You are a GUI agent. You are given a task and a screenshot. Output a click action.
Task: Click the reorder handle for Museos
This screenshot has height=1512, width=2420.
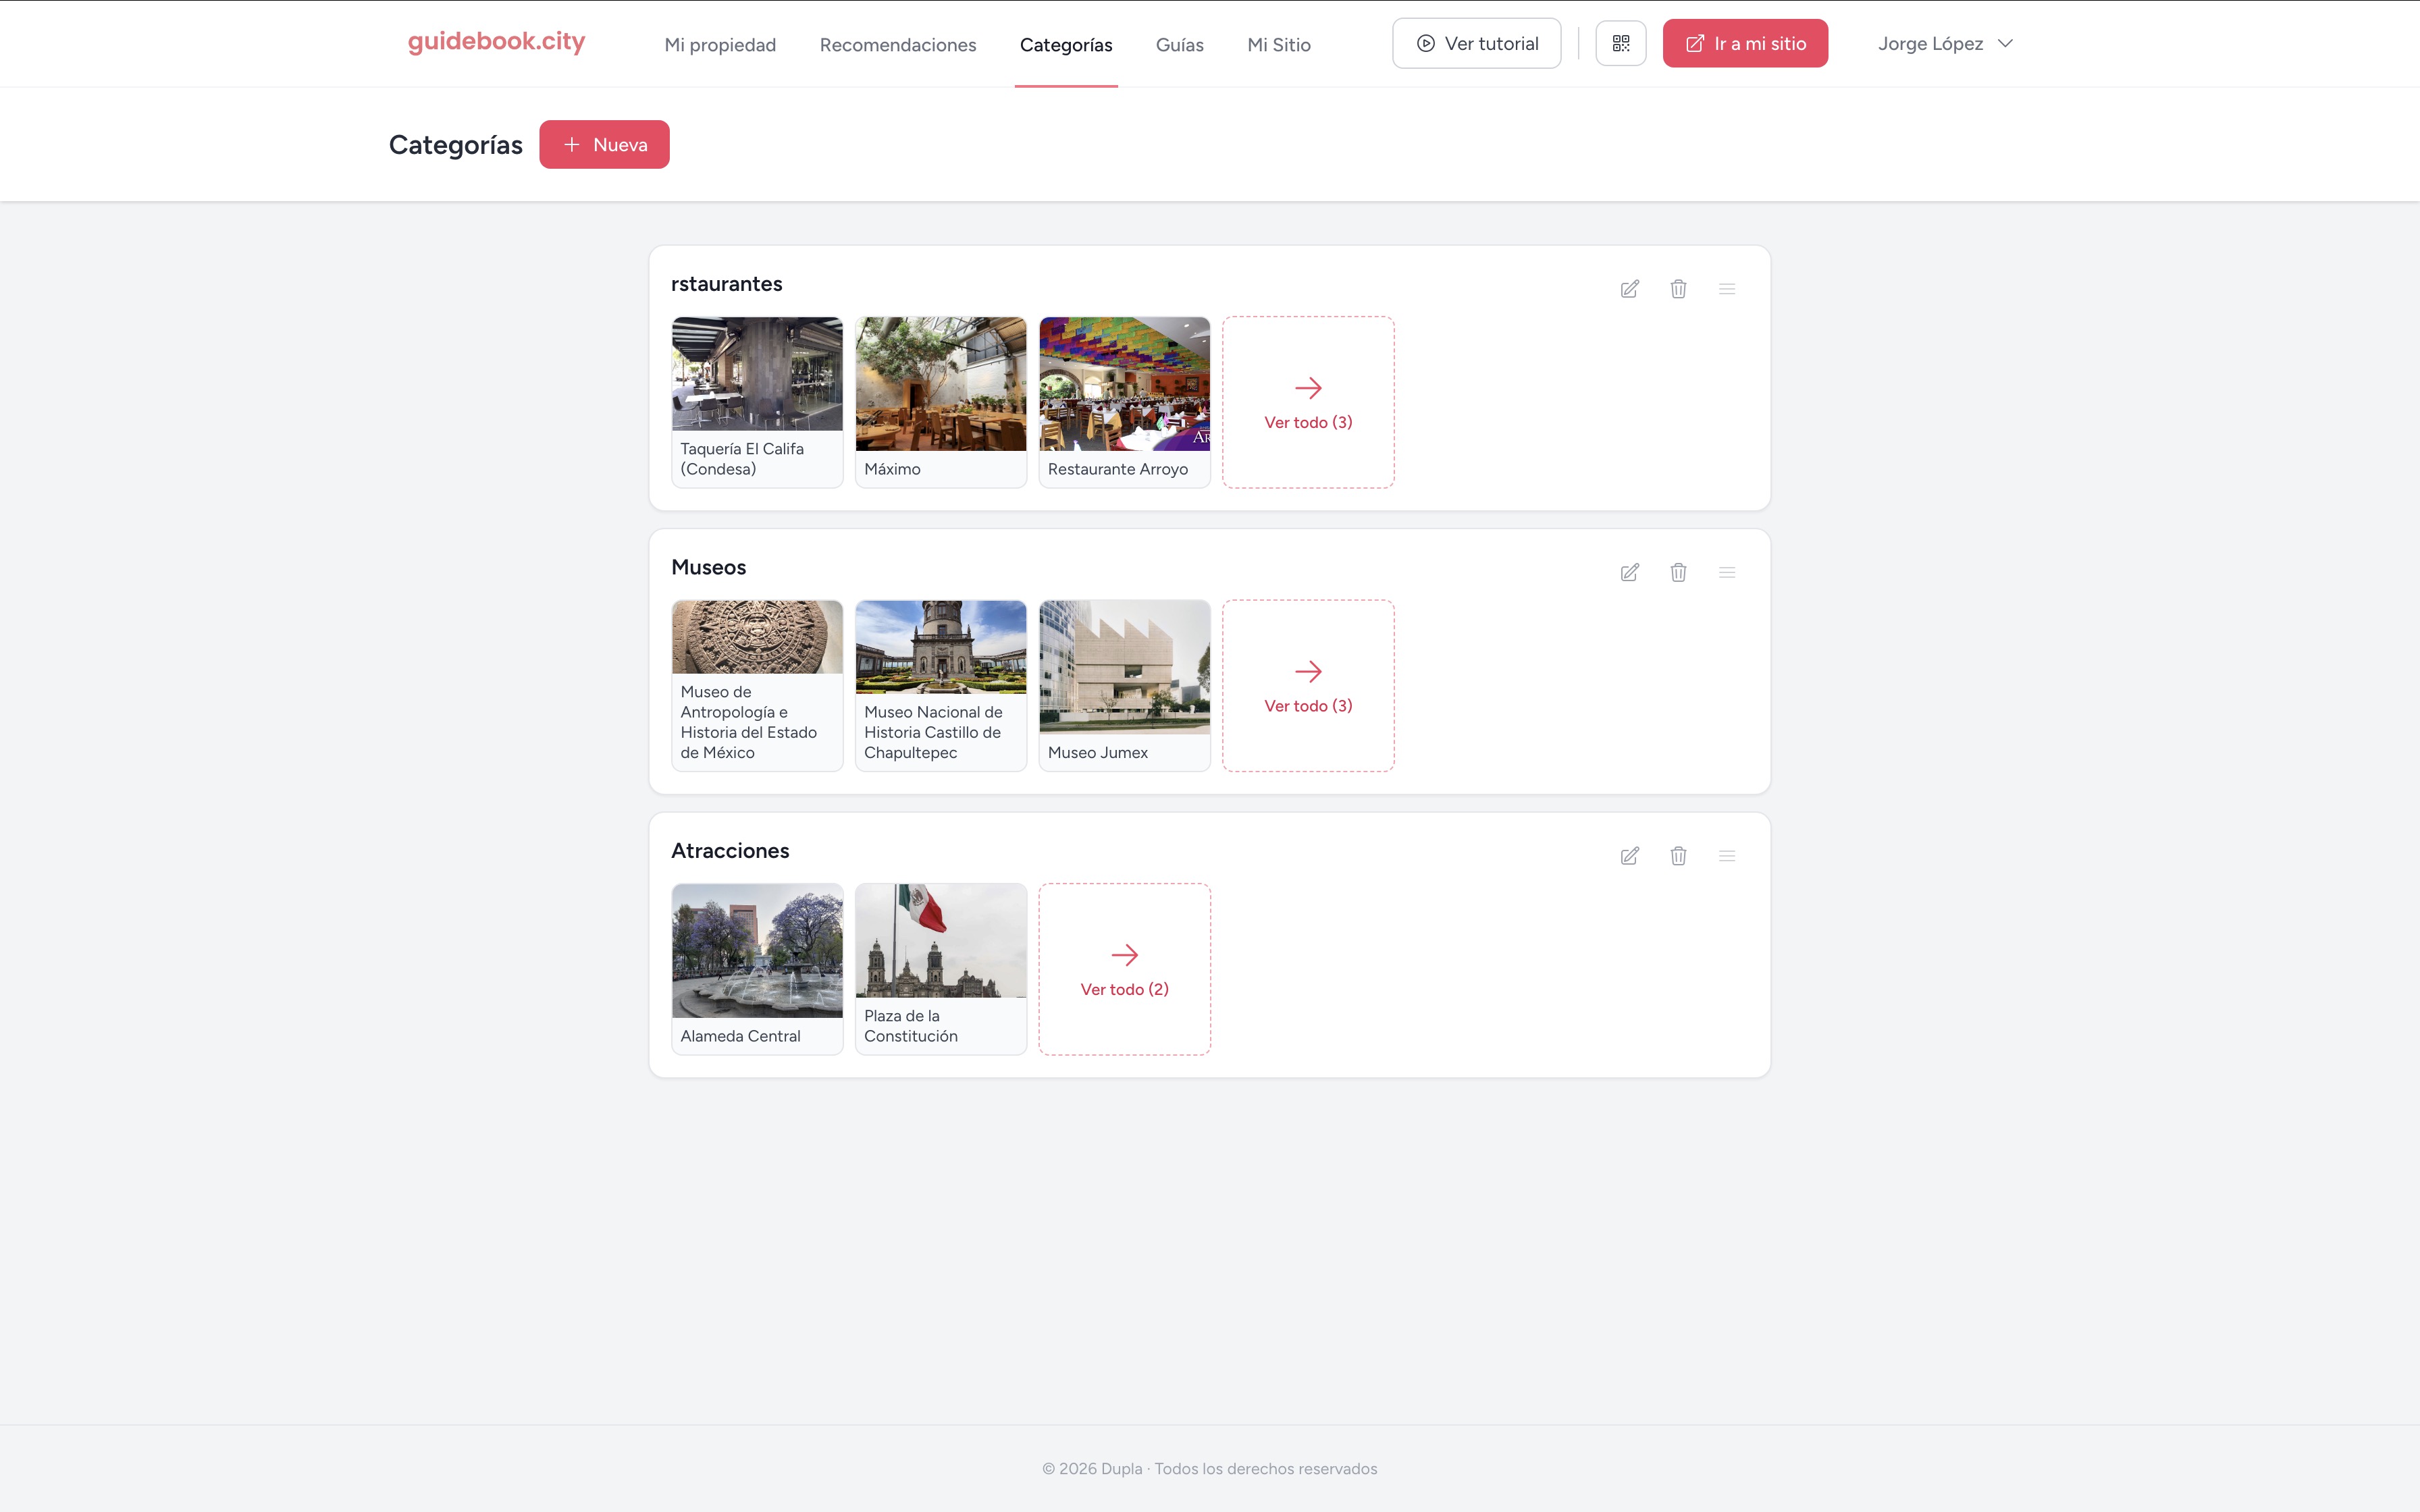[x=1727, y=572]
